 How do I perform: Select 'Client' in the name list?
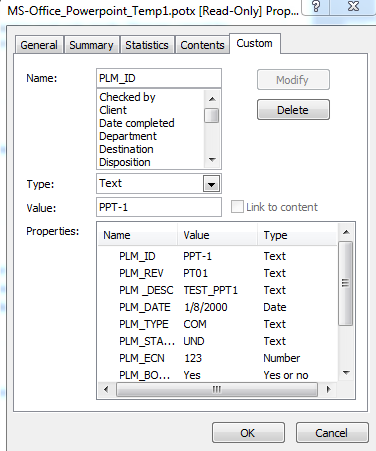[x=113, y=110]
